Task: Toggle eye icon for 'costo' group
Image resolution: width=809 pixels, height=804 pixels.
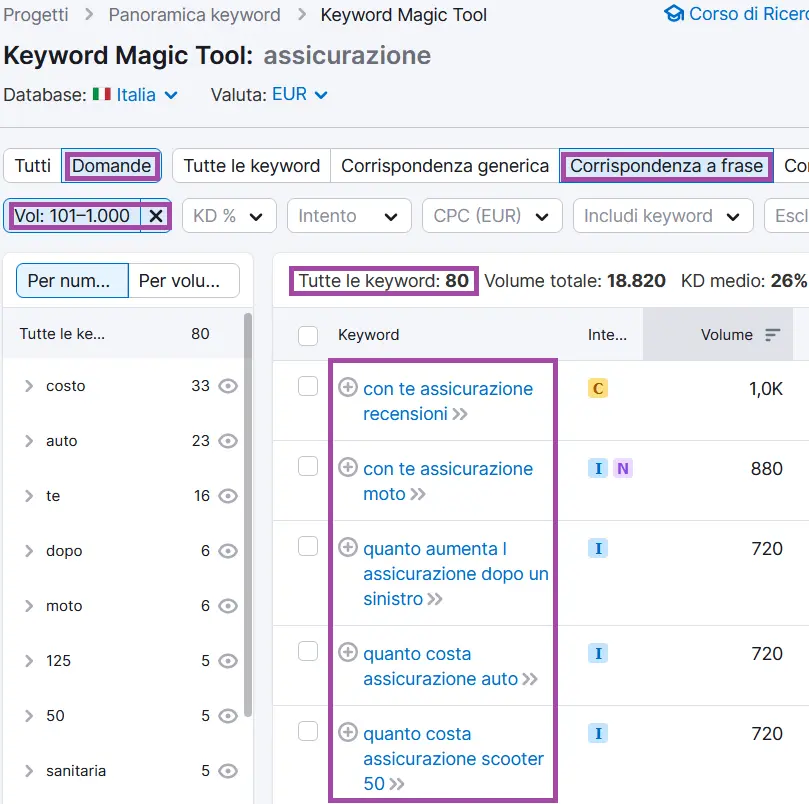Action: 228,386
